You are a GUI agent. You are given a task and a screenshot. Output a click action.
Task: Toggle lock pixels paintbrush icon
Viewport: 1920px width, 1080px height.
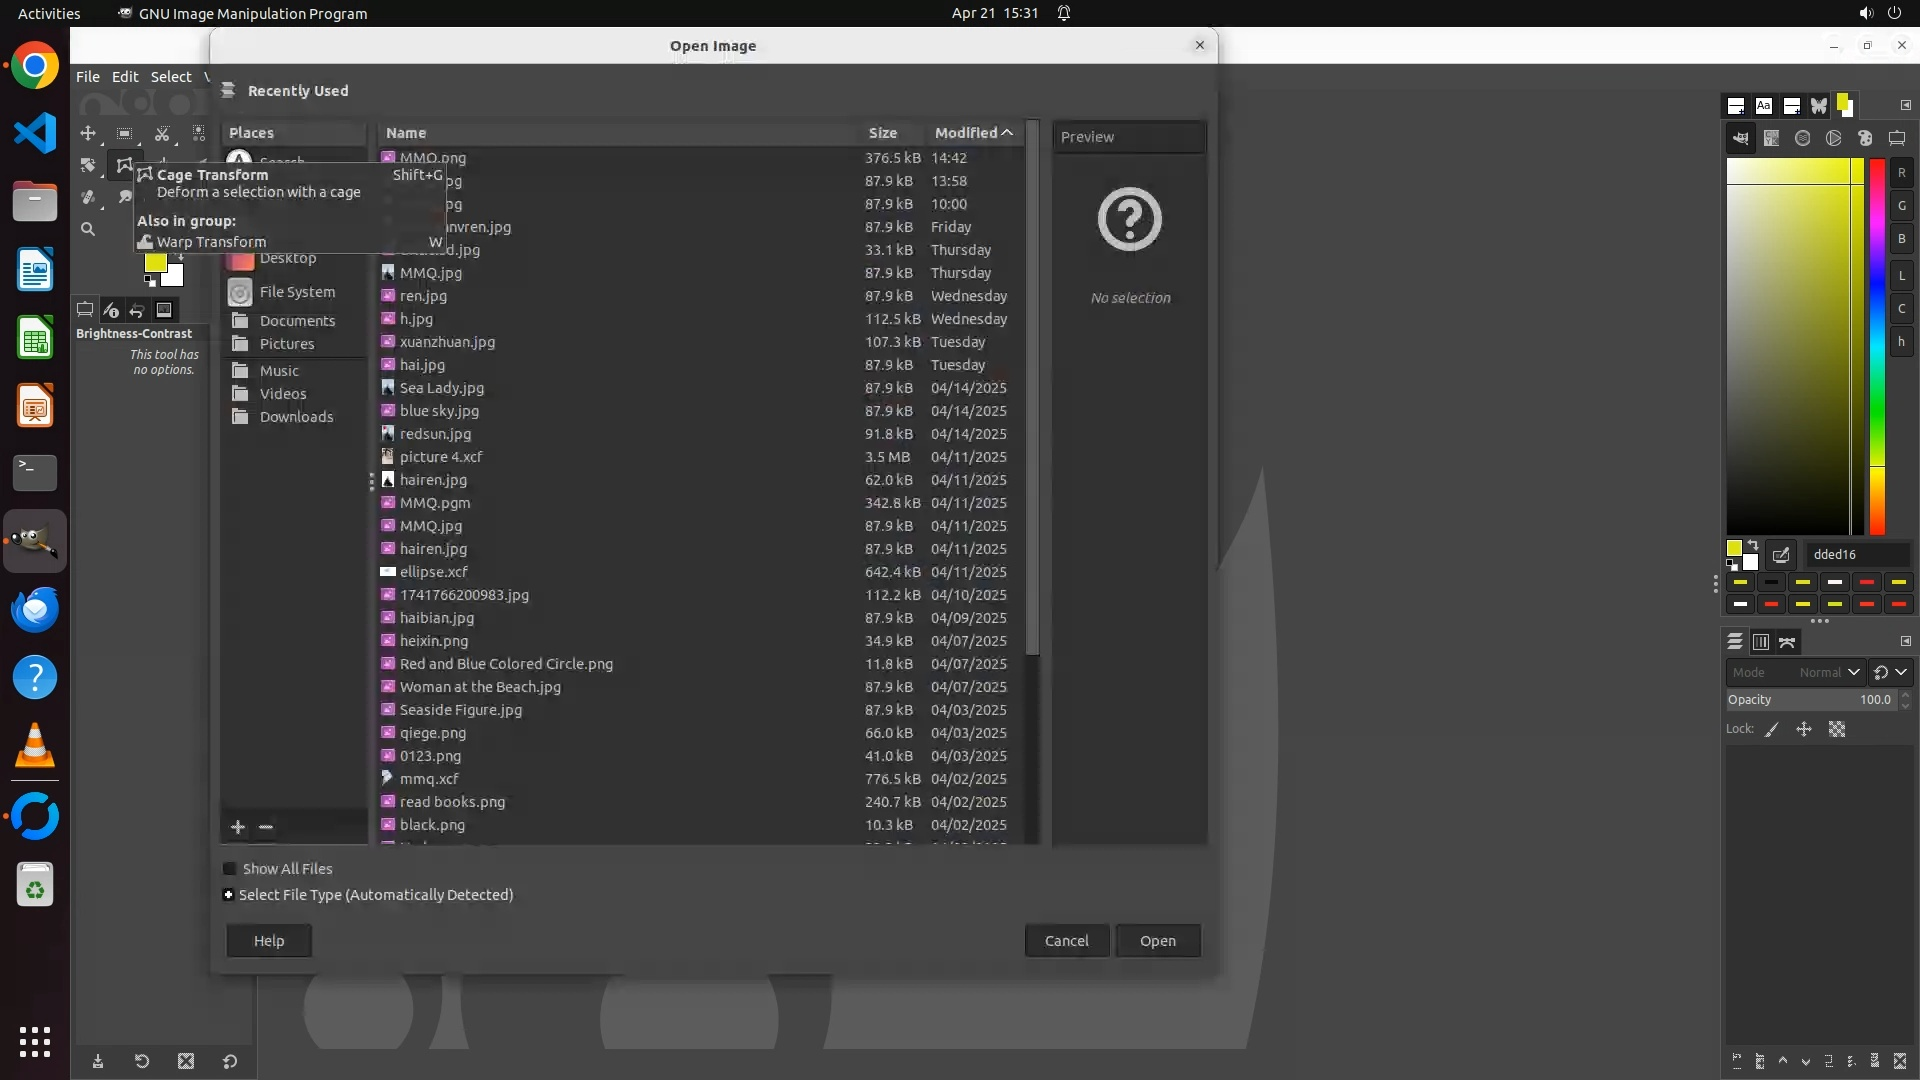tap(1772, 729)
